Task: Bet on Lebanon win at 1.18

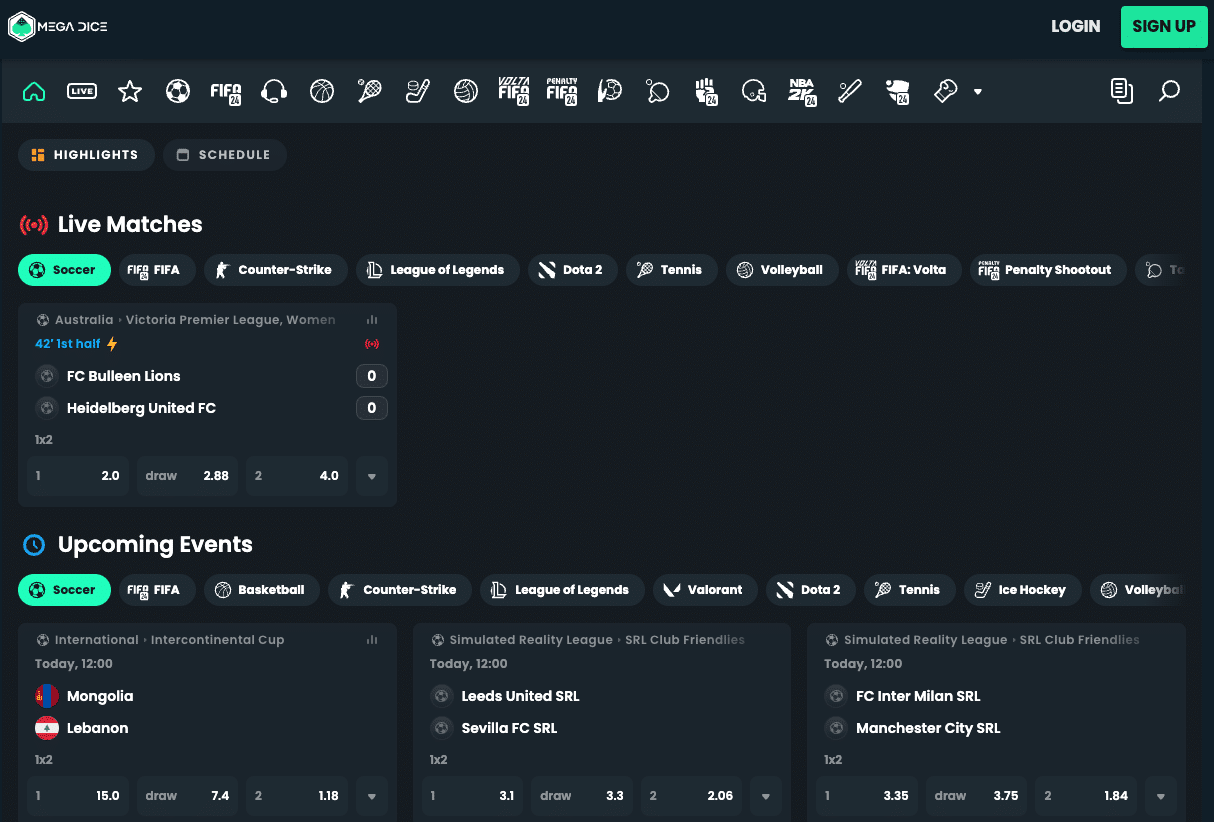Action: (298, 796)
